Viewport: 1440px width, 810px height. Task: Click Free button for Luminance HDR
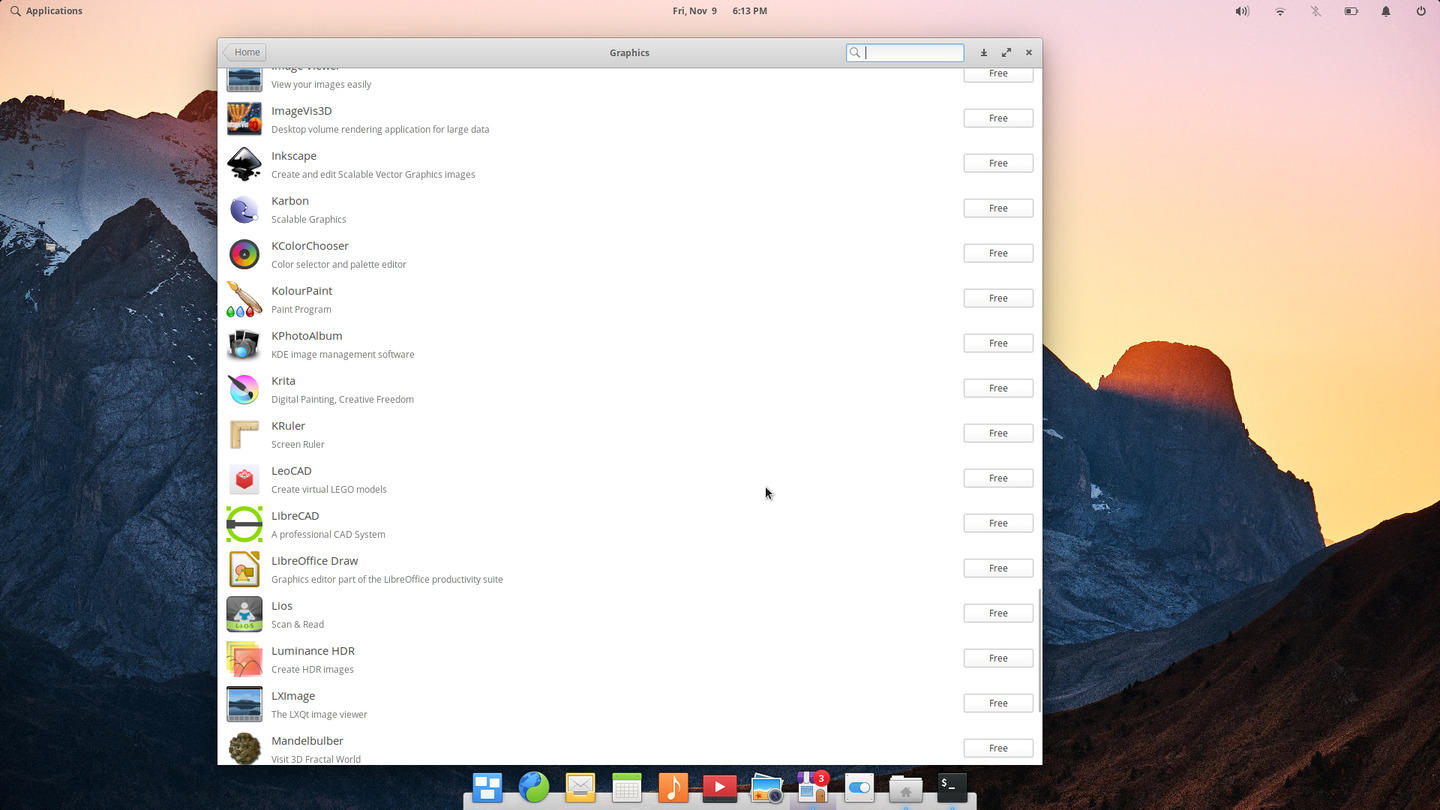(998, 658)
